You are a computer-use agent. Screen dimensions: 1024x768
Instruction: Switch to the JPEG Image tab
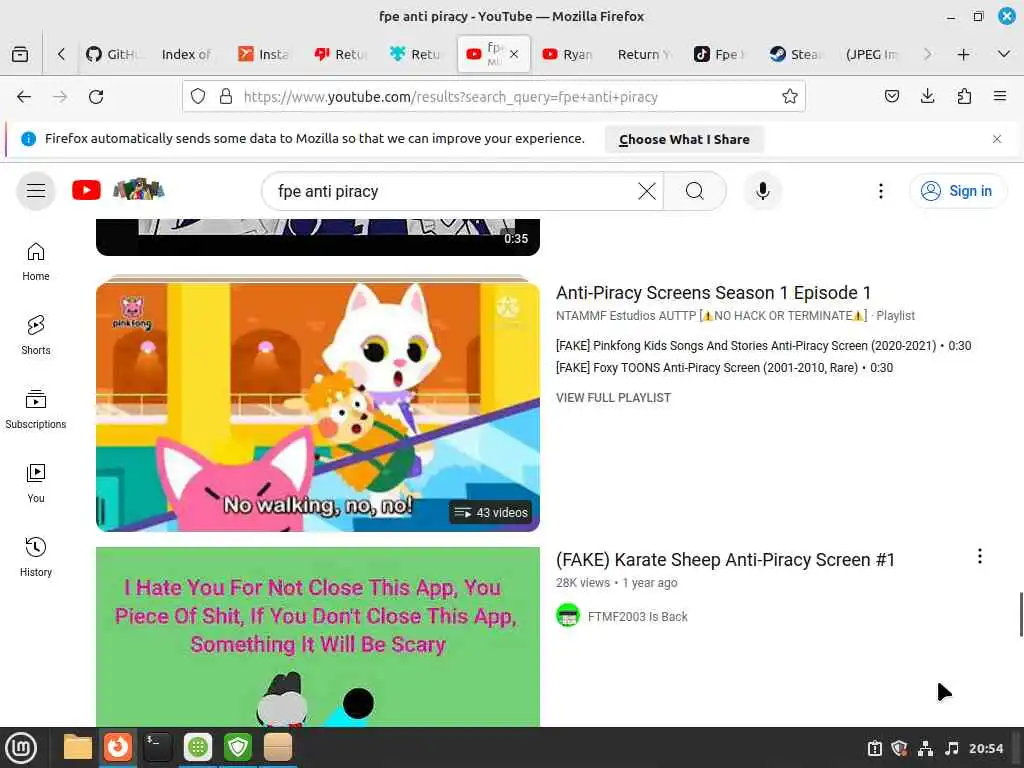click(x=872, y=54)
